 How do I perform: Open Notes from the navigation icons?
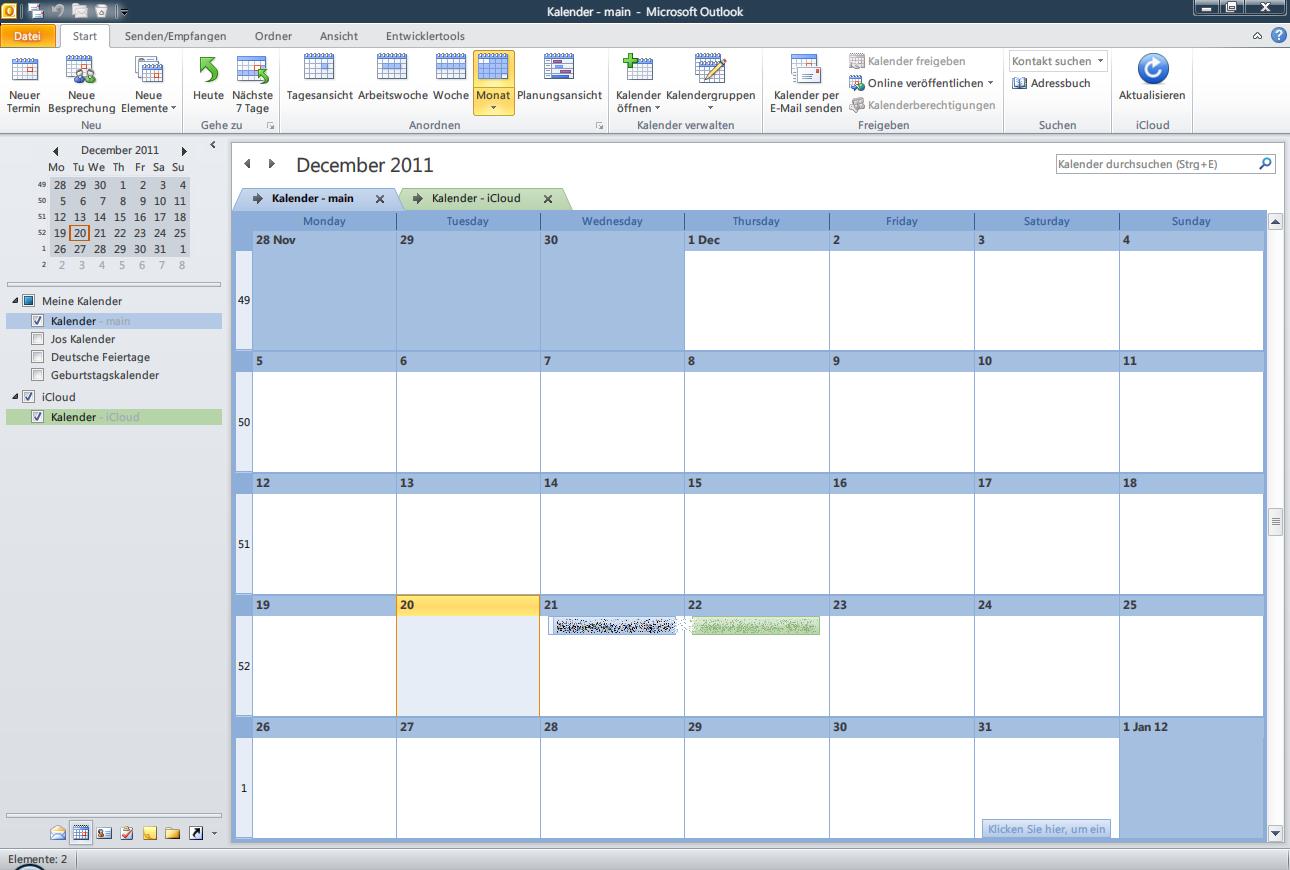(149, 832)
